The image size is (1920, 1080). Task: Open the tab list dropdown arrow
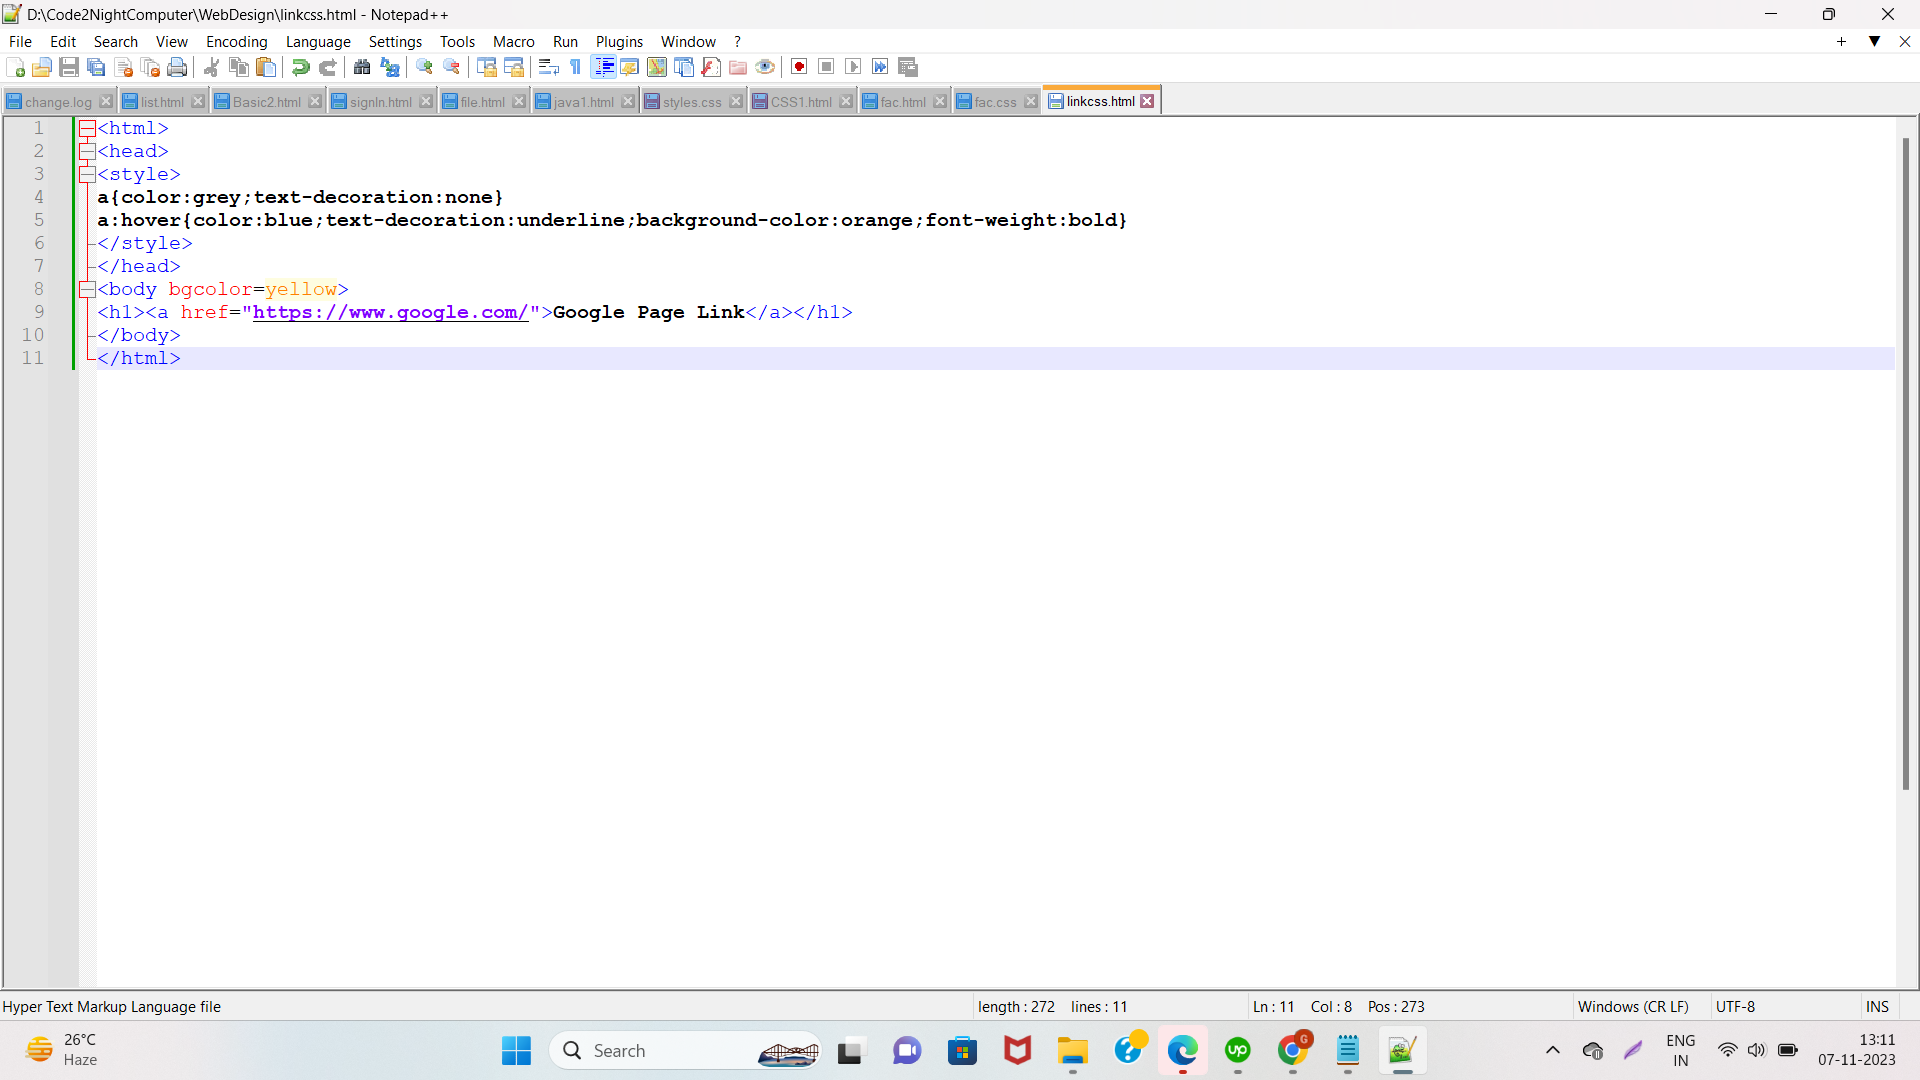1875,41
